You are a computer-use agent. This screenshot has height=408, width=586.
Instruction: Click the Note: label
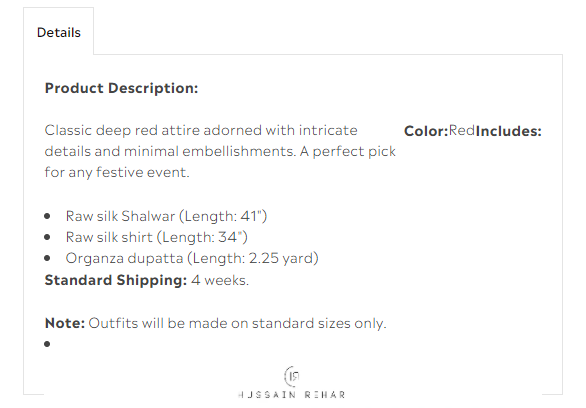pyautogui.click(x=65, y=323)
